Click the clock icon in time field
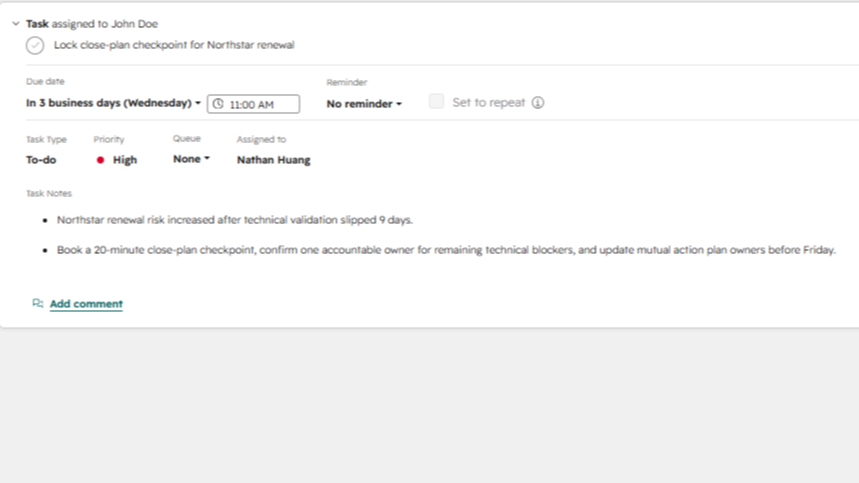The width and height of the screenshot is (859, 483). pyautogui.click(x=218, y=104)
